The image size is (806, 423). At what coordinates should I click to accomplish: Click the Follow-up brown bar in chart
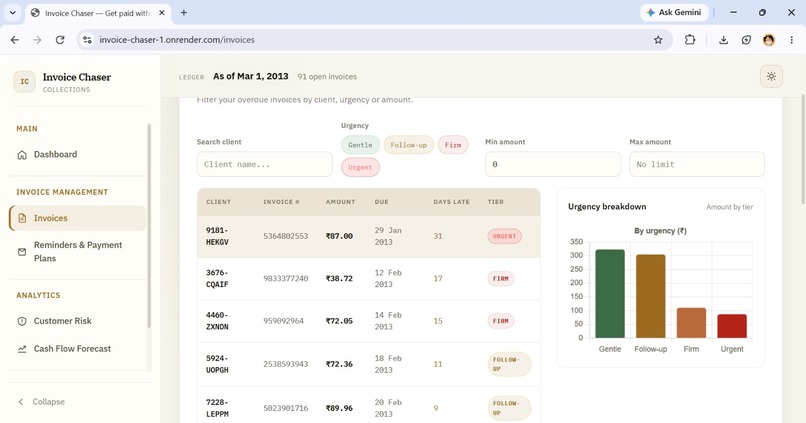[x=650, y=296]
